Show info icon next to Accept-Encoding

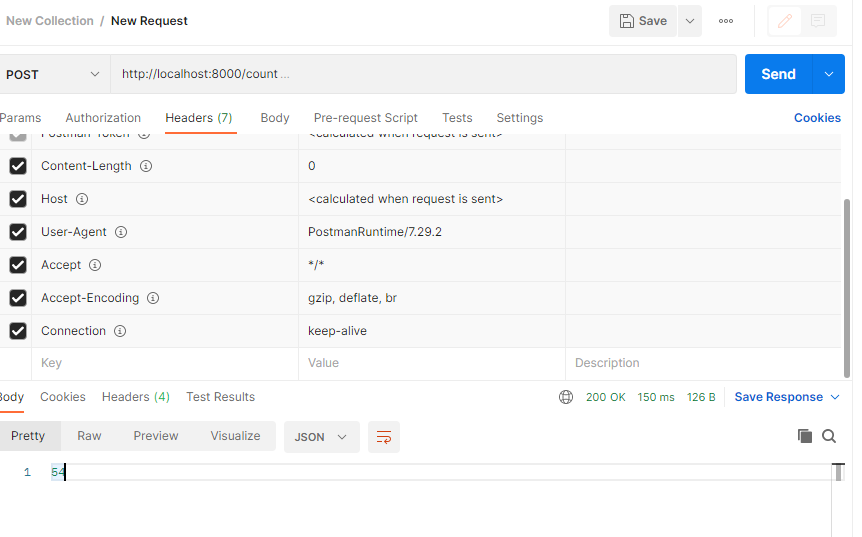pos(153,298)
